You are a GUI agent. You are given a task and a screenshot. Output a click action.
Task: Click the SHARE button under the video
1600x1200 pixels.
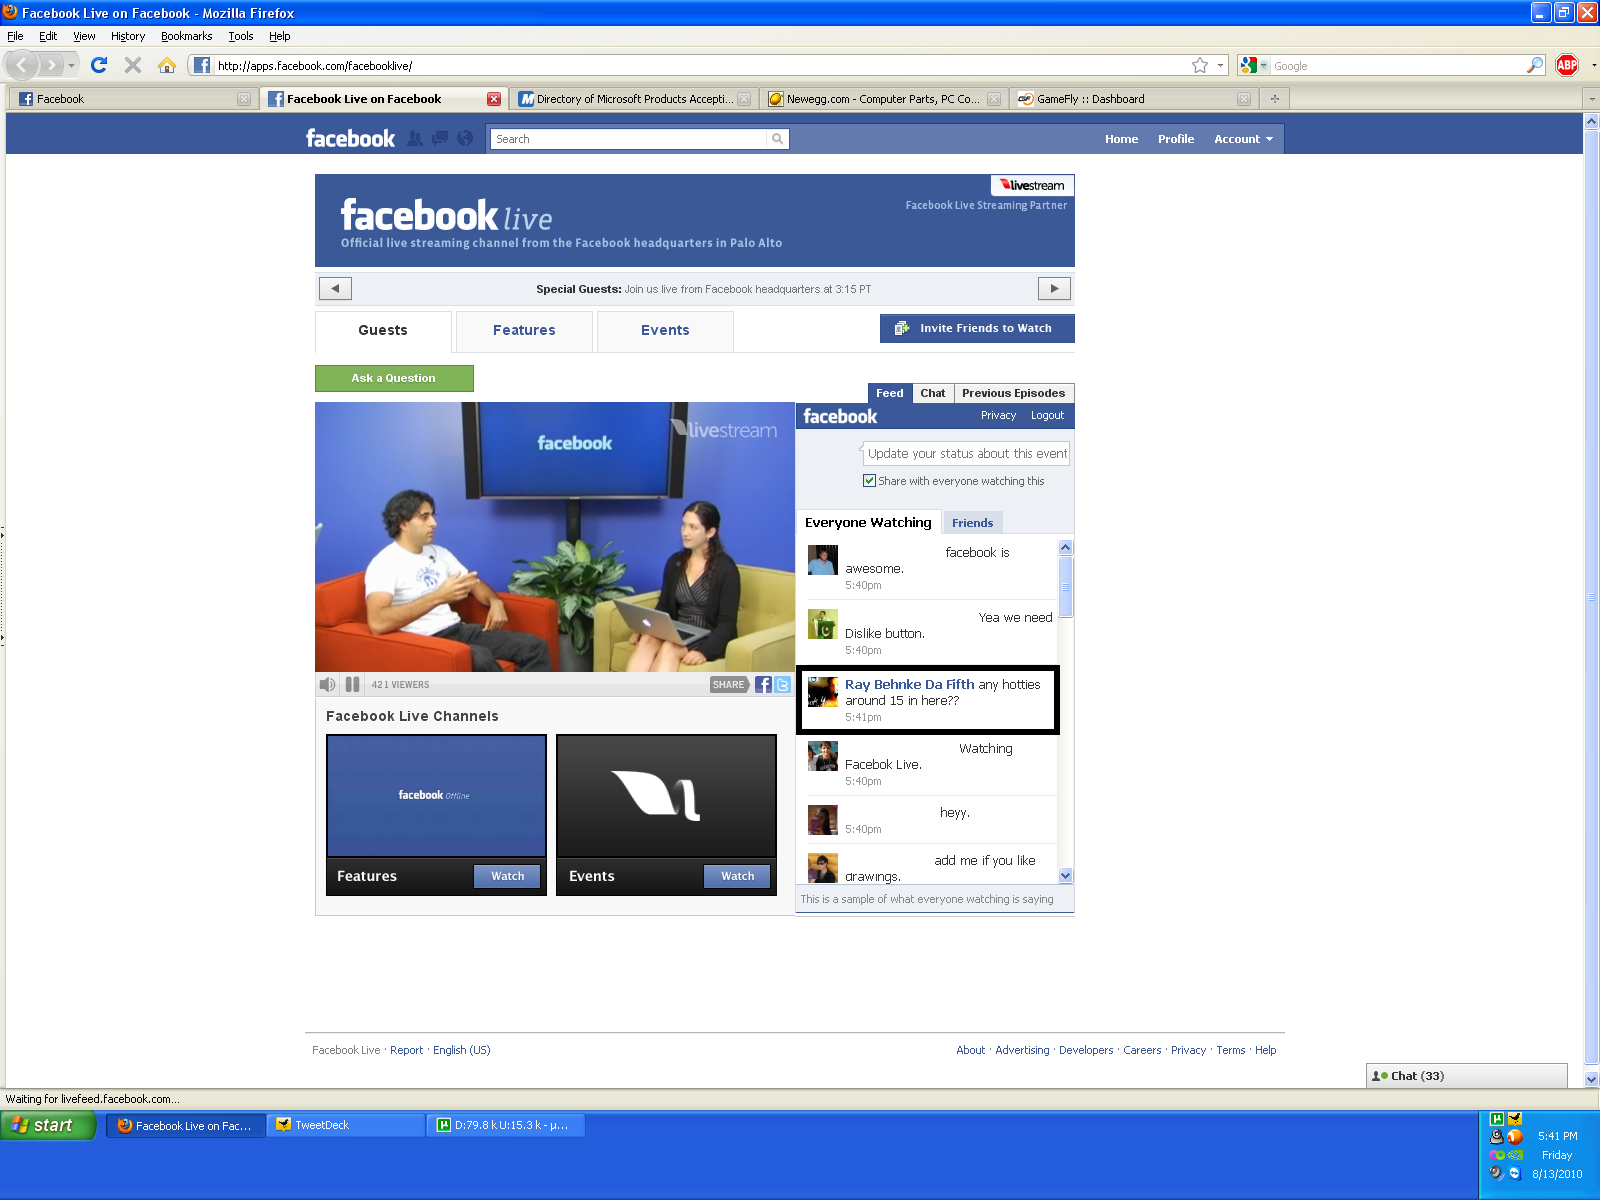(x=729, y=685)
